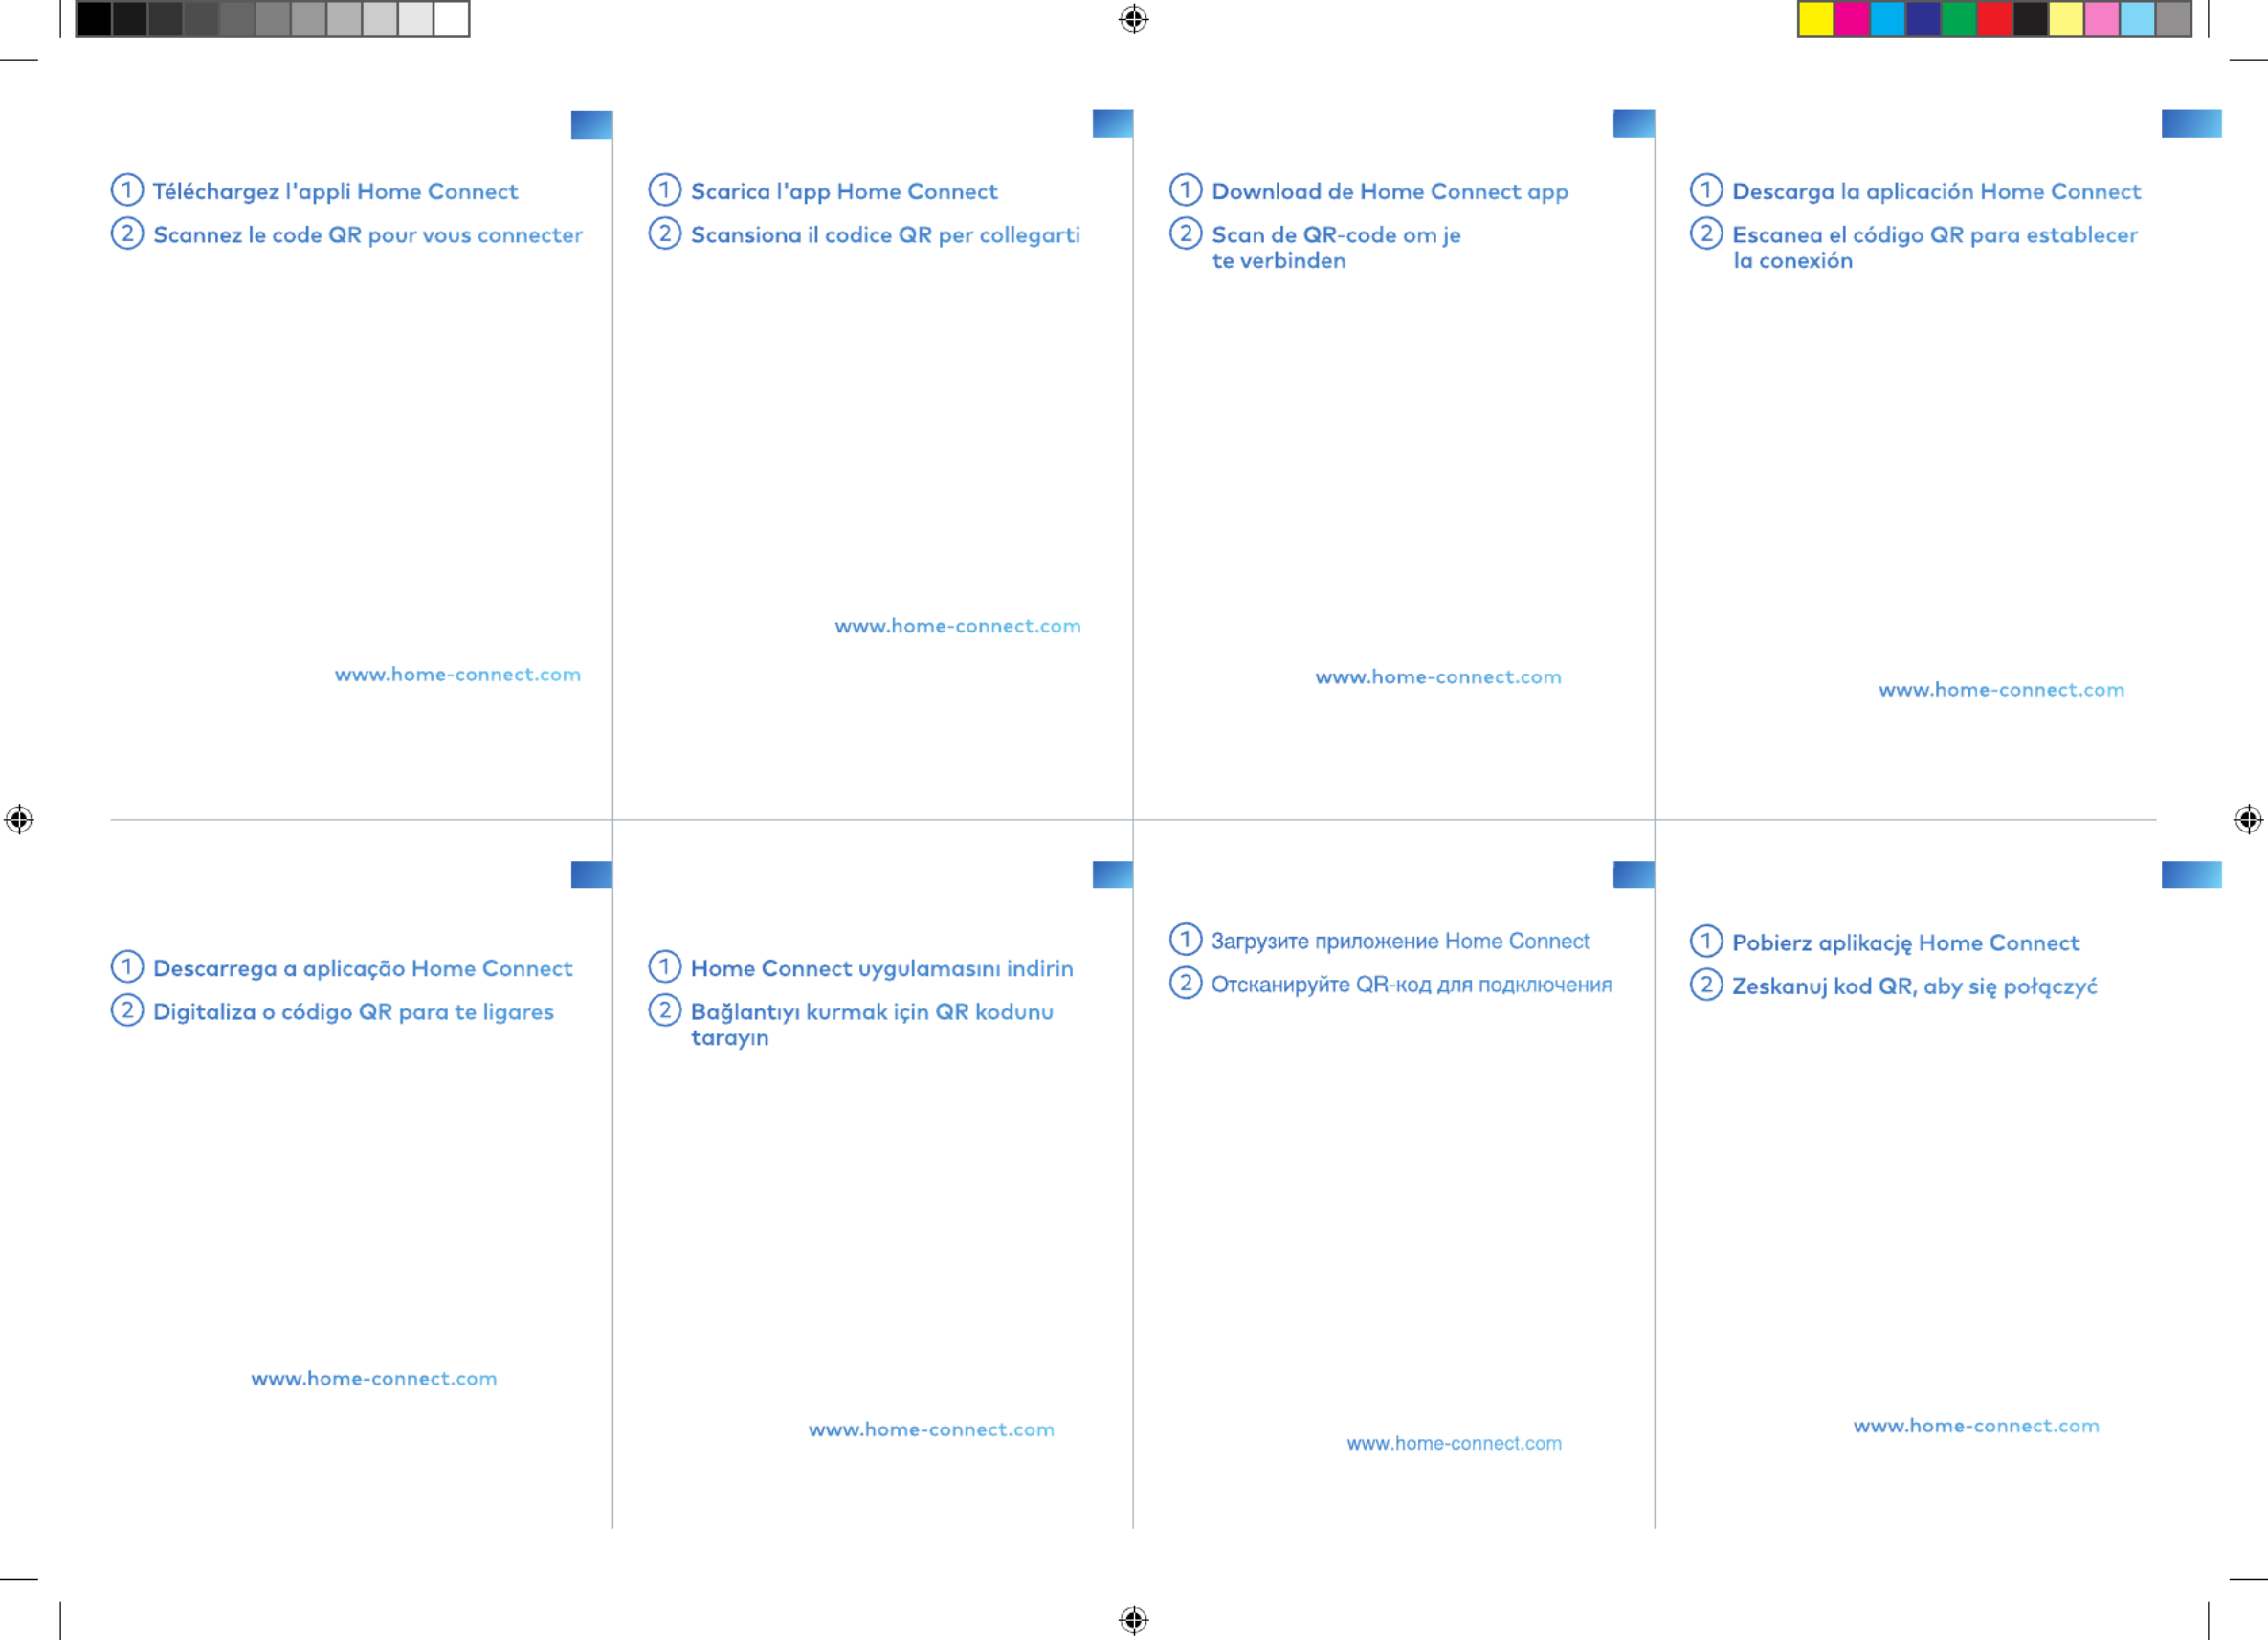Click circled 2 beside Scansiona il codice QR

(665, 233)
